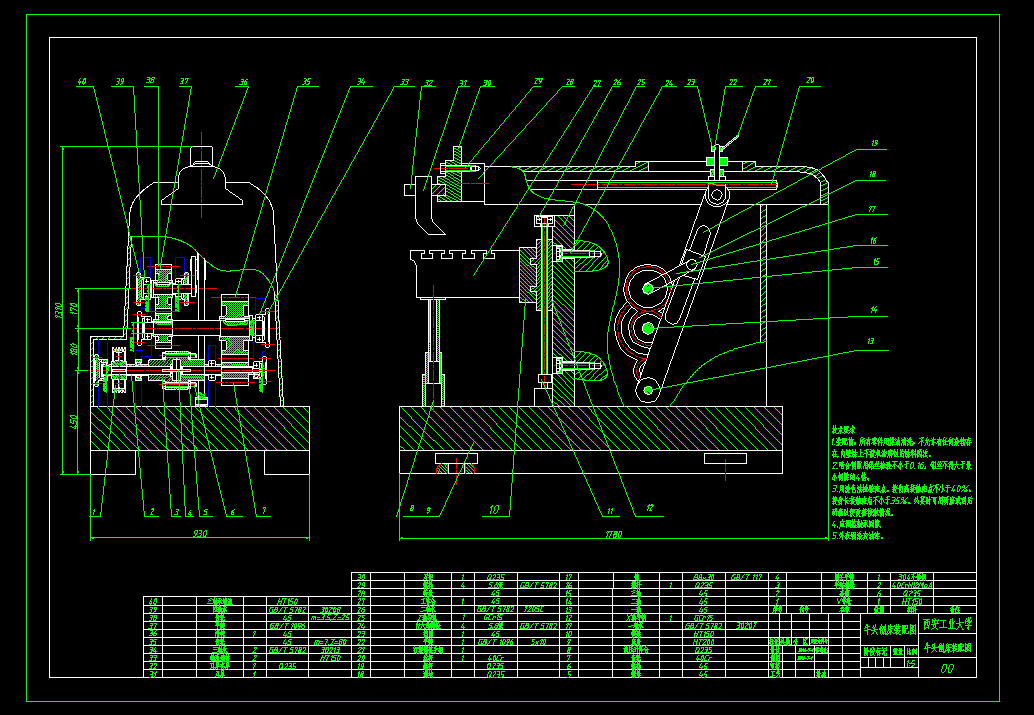
Task: Click balloon callout number 25 above right view
Action: tap(641, 82)
